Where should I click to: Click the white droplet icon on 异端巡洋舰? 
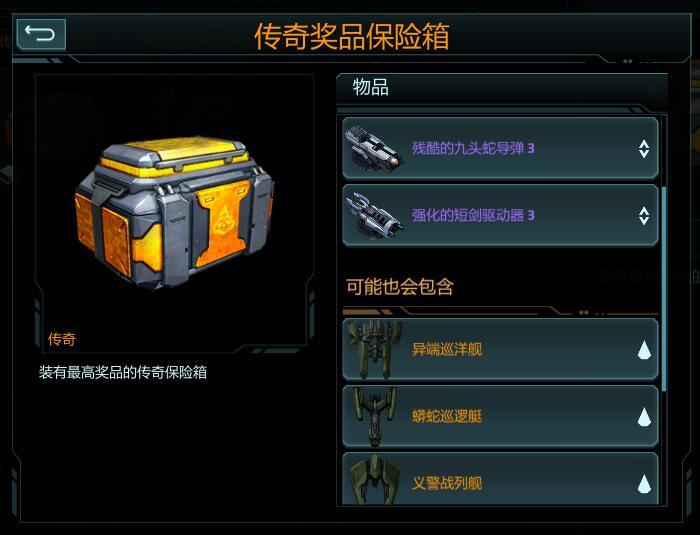(x=644, y=350)
